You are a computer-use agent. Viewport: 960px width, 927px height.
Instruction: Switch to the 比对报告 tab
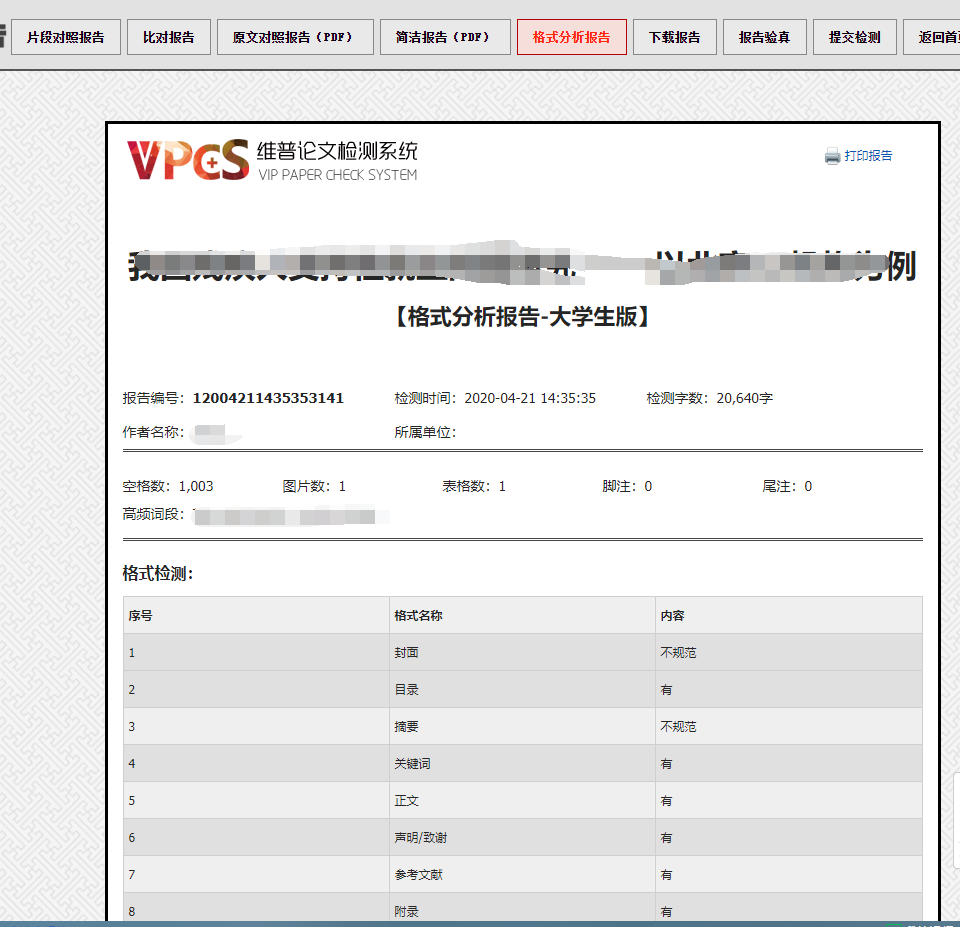pyautogui.click(x=169, y=38)
